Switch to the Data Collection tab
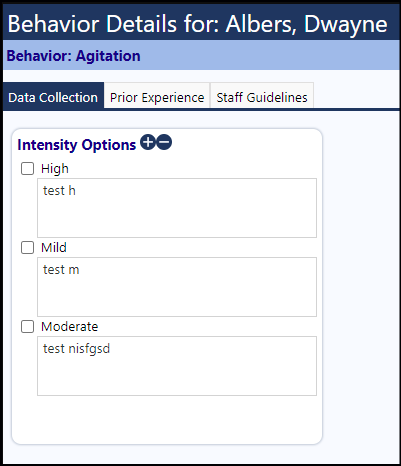This screenshot has width=401, height=466. click(x=53, y=96)
